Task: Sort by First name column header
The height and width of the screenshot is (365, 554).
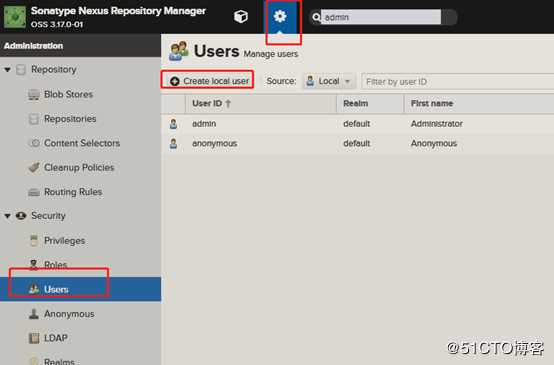Action: [x=479, y=104]
